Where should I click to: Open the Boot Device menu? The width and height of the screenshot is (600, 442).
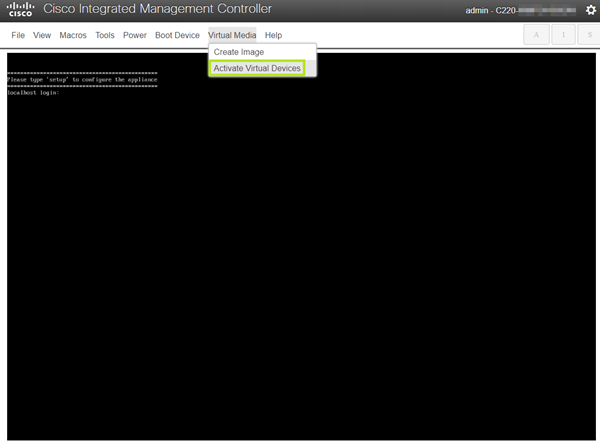click(x=177, y=35)
